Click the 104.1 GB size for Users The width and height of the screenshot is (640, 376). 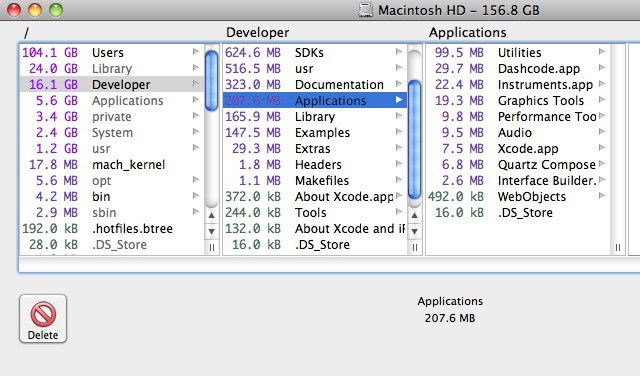point(50,52)
